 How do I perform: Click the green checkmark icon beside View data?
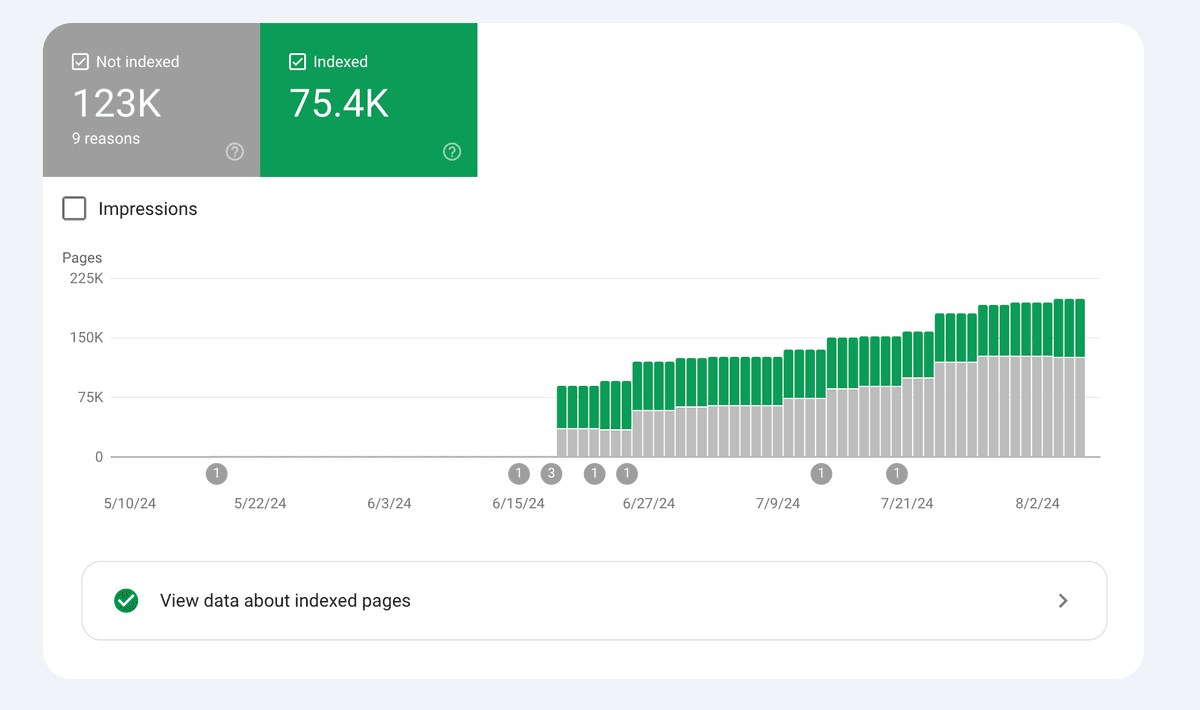126,601
